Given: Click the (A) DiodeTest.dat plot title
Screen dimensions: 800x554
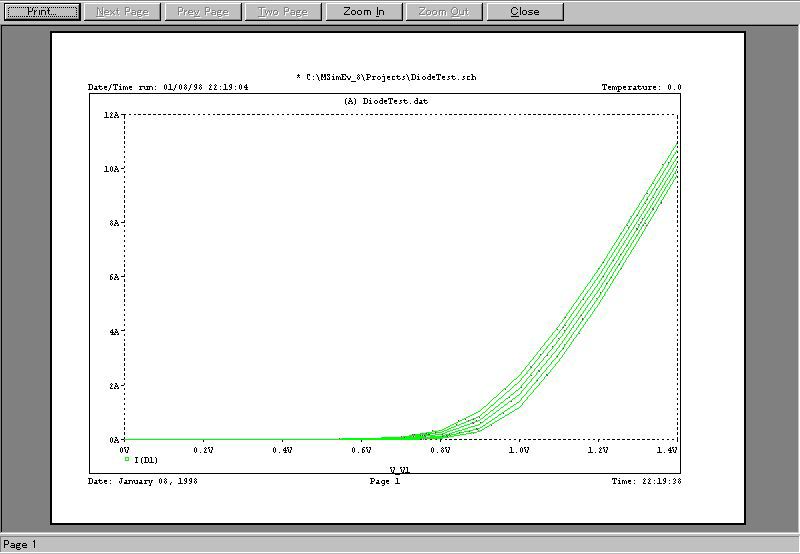Looking at the screenshot, I should (385, 102).
